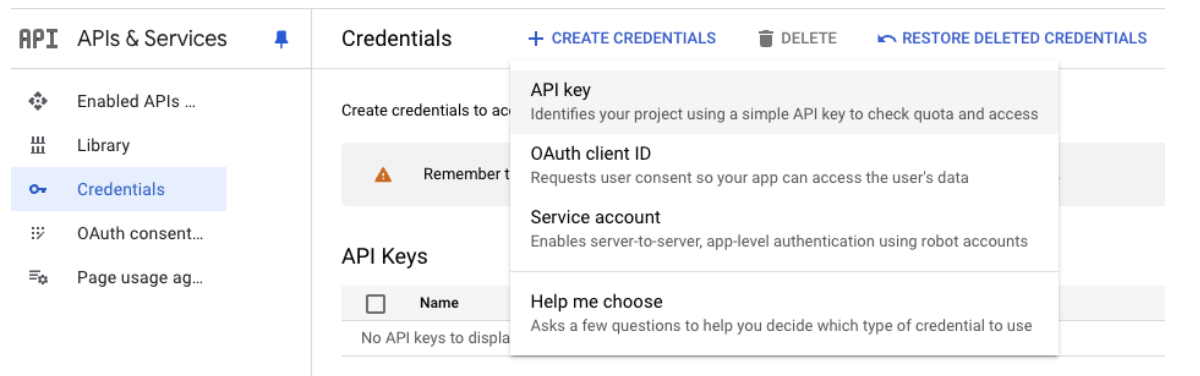This screenshot has width=1200, height=376.
Task: Click the Name column header
Action: (x=439, y=303)
